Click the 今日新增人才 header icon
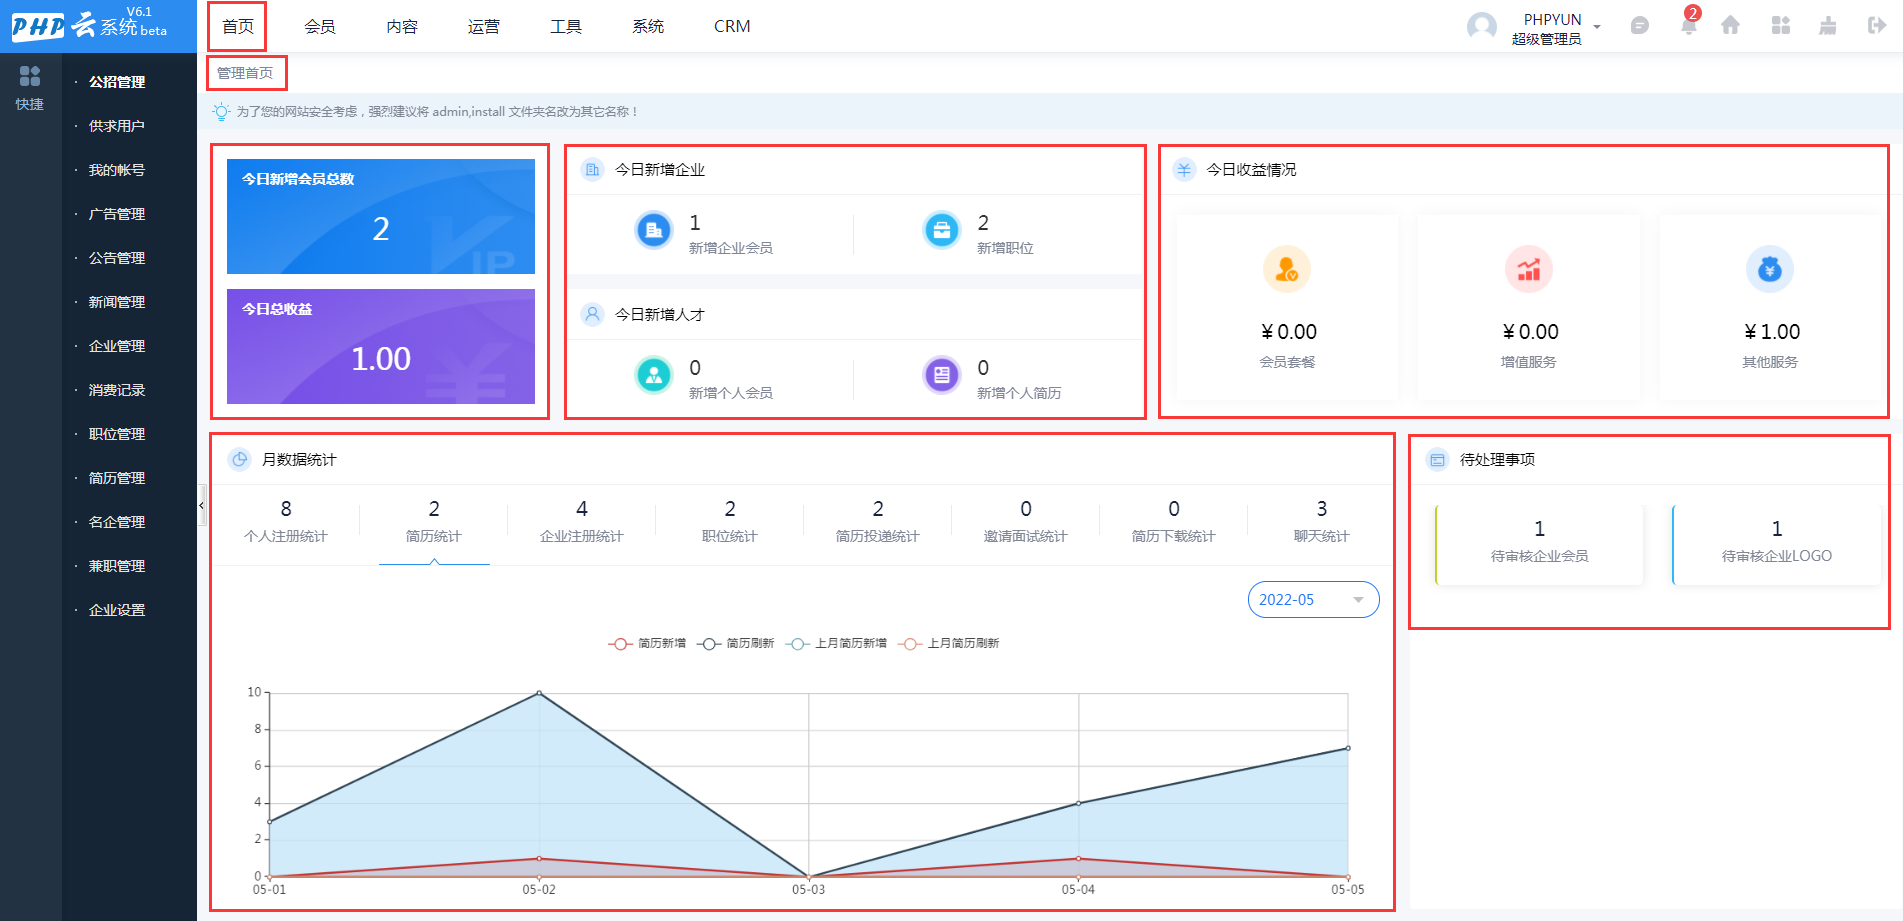Viewport: 1903px width, 921px height. click(592, 315)
